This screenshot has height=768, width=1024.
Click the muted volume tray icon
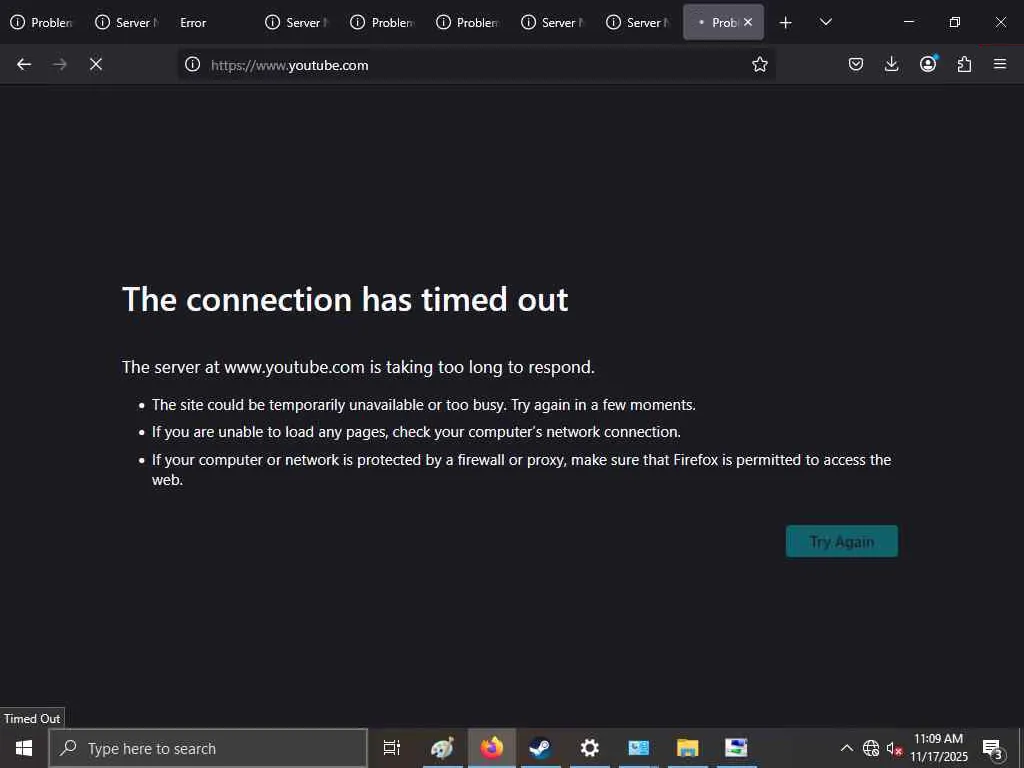894,748
